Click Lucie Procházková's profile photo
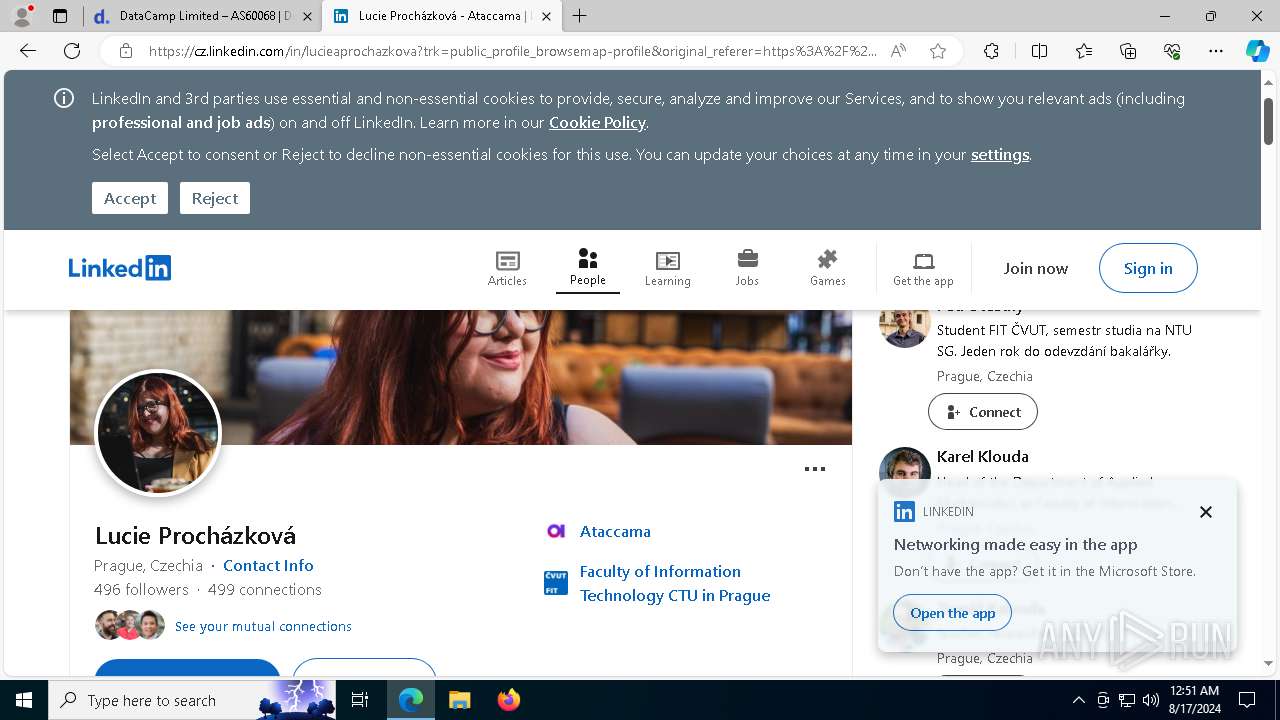Screen dimensions: 1280x720 pyautogui.click(x=158, y=433)
